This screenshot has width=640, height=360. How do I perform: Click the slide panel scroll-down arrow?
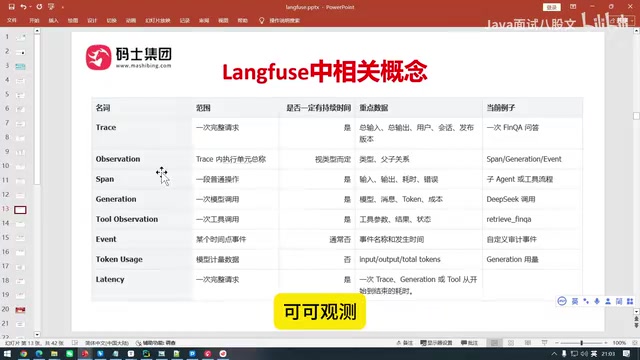(x=37, y=334)
